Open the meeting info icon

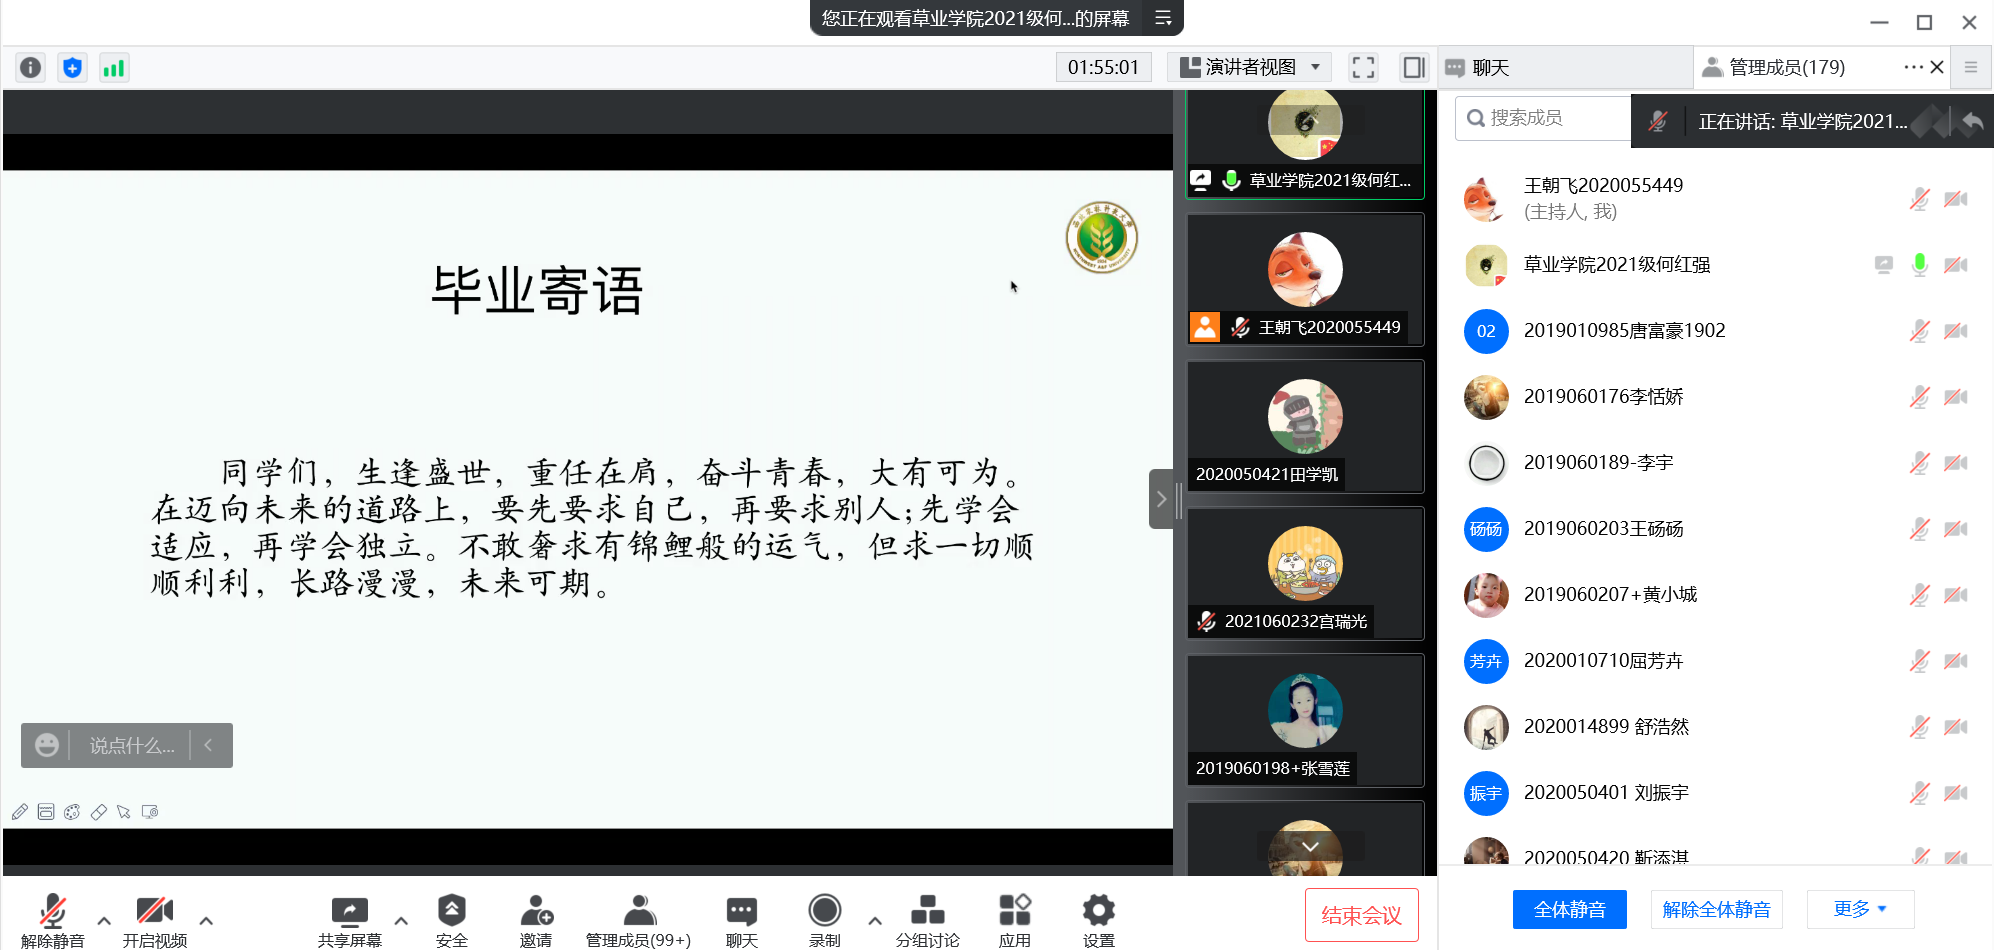30,67
